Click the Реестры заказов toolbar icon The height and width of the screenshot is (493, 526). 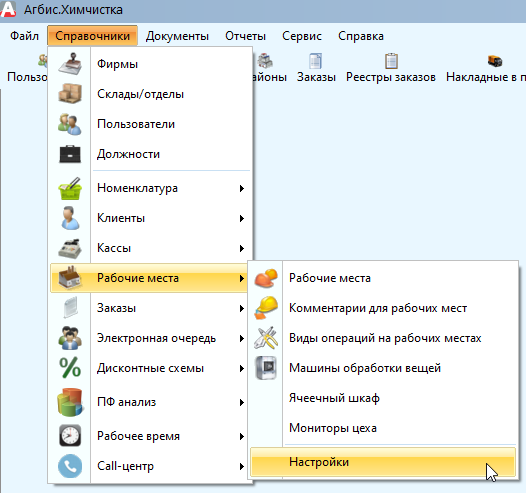tap(391, 61)
